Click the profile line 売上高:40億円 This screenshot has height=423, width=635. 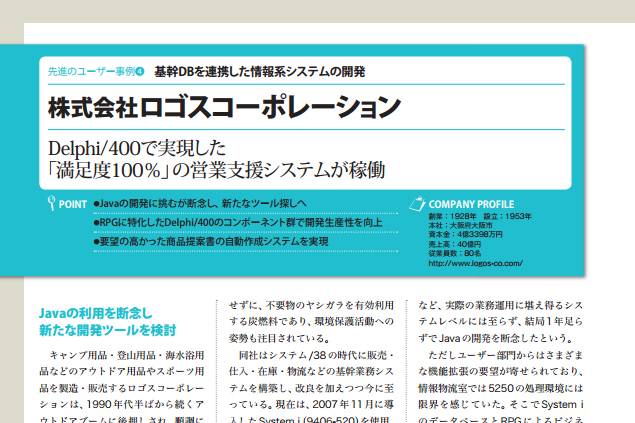[x=454, y=244]
